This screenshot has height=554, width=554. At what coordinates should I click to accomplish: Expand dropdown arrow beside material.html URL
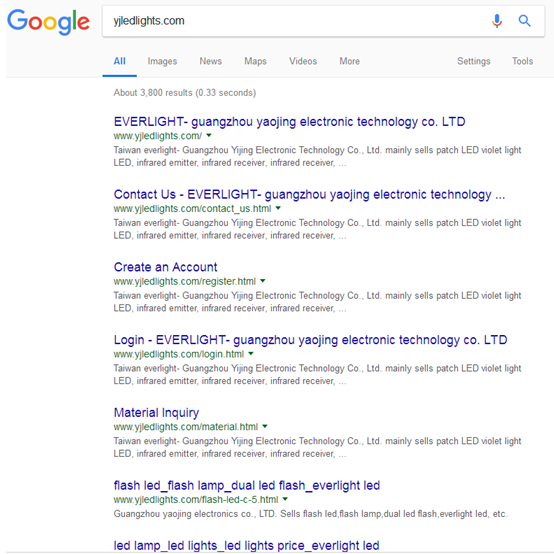(x=265, y=426)
